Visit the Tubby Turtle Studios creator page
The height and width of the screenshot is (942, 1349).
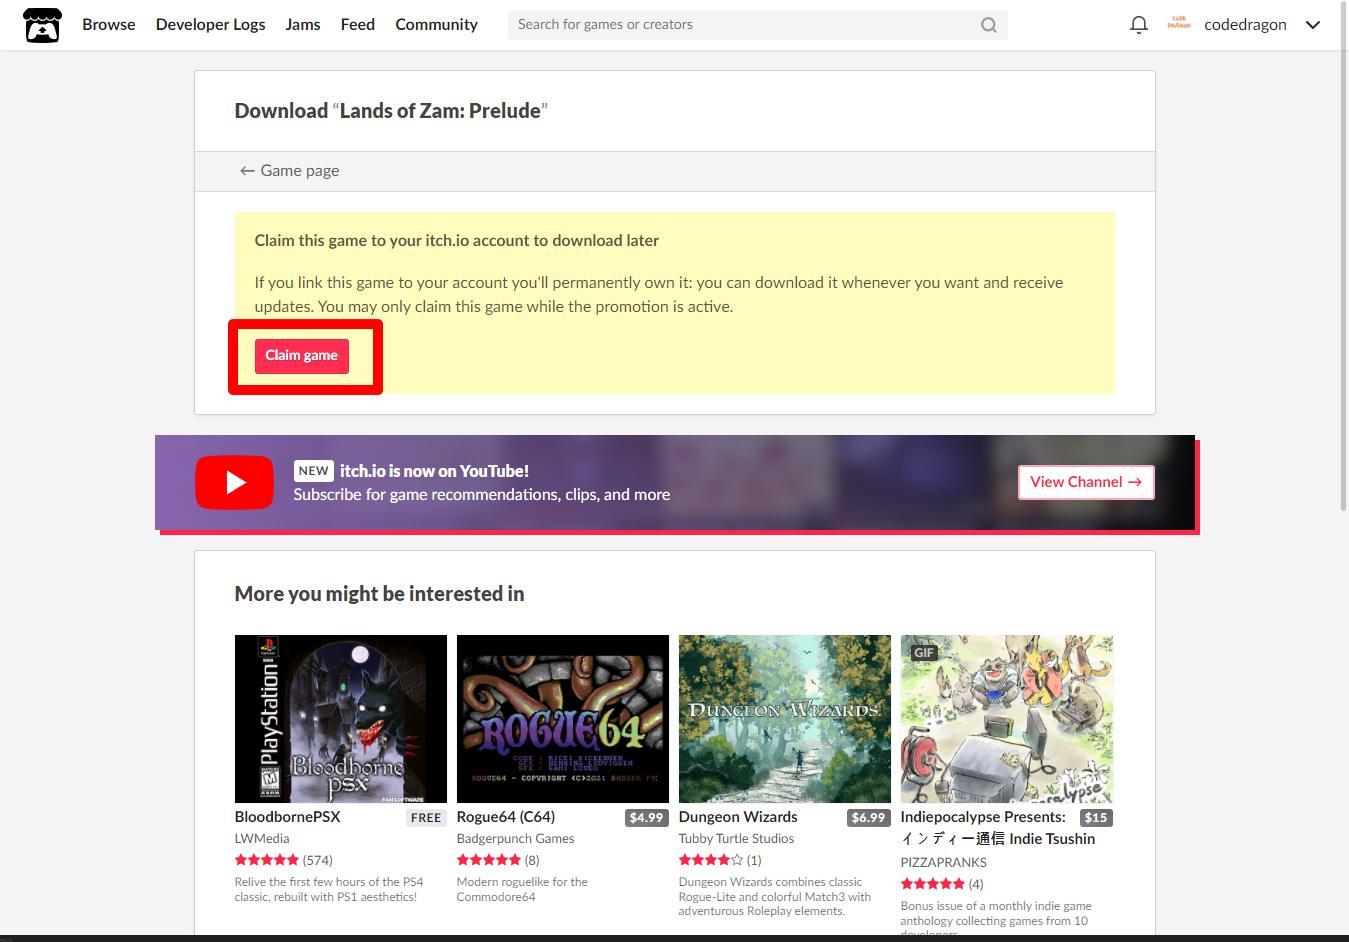[736, 839]
